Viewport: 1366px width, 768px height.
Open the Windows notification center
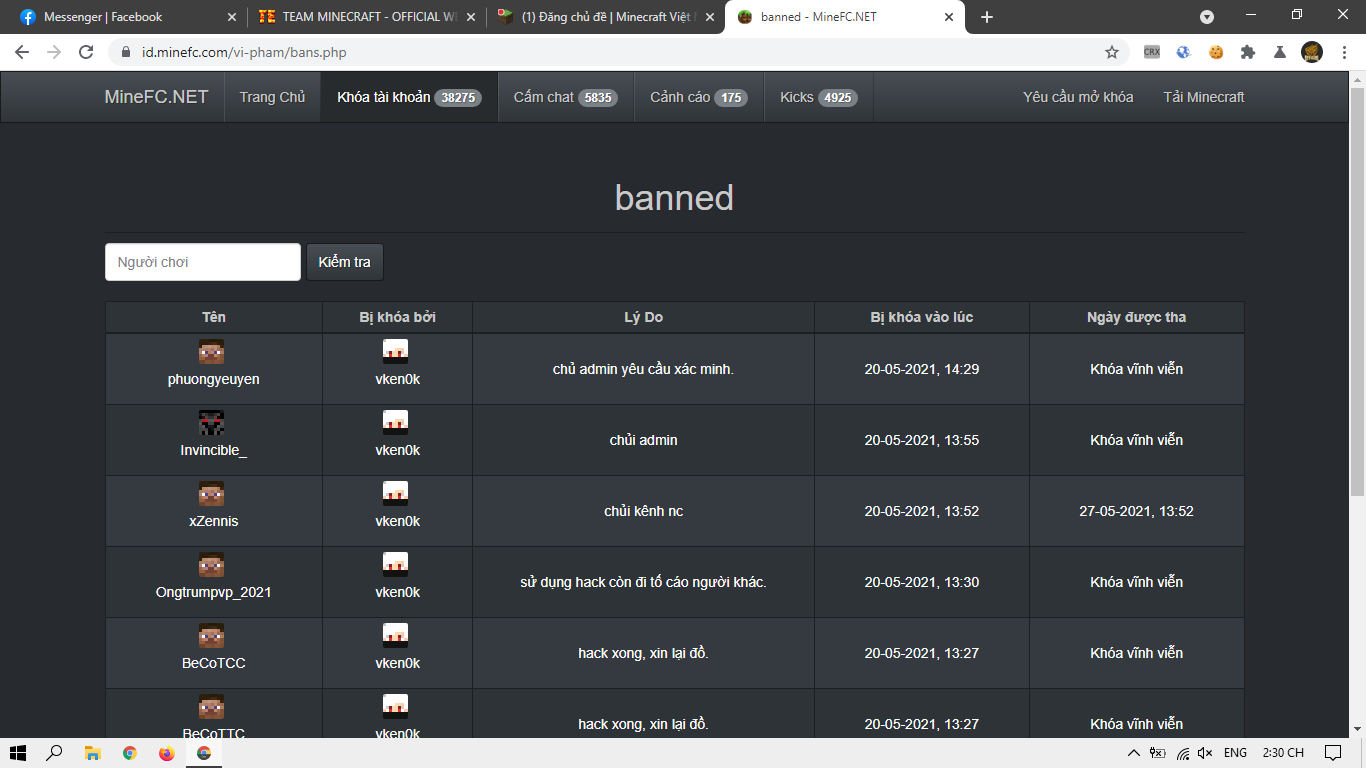pos(1332,753)
